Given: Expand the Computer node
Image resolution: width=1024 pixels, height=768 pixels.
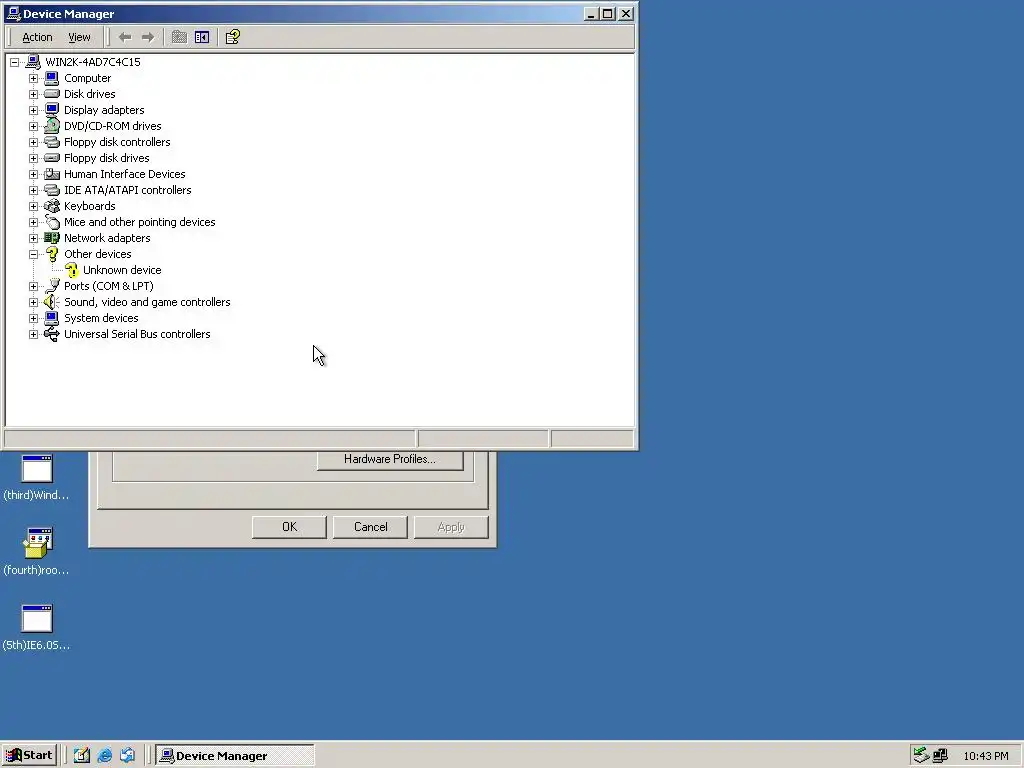Looking at the screenshot, I should 33,78.
